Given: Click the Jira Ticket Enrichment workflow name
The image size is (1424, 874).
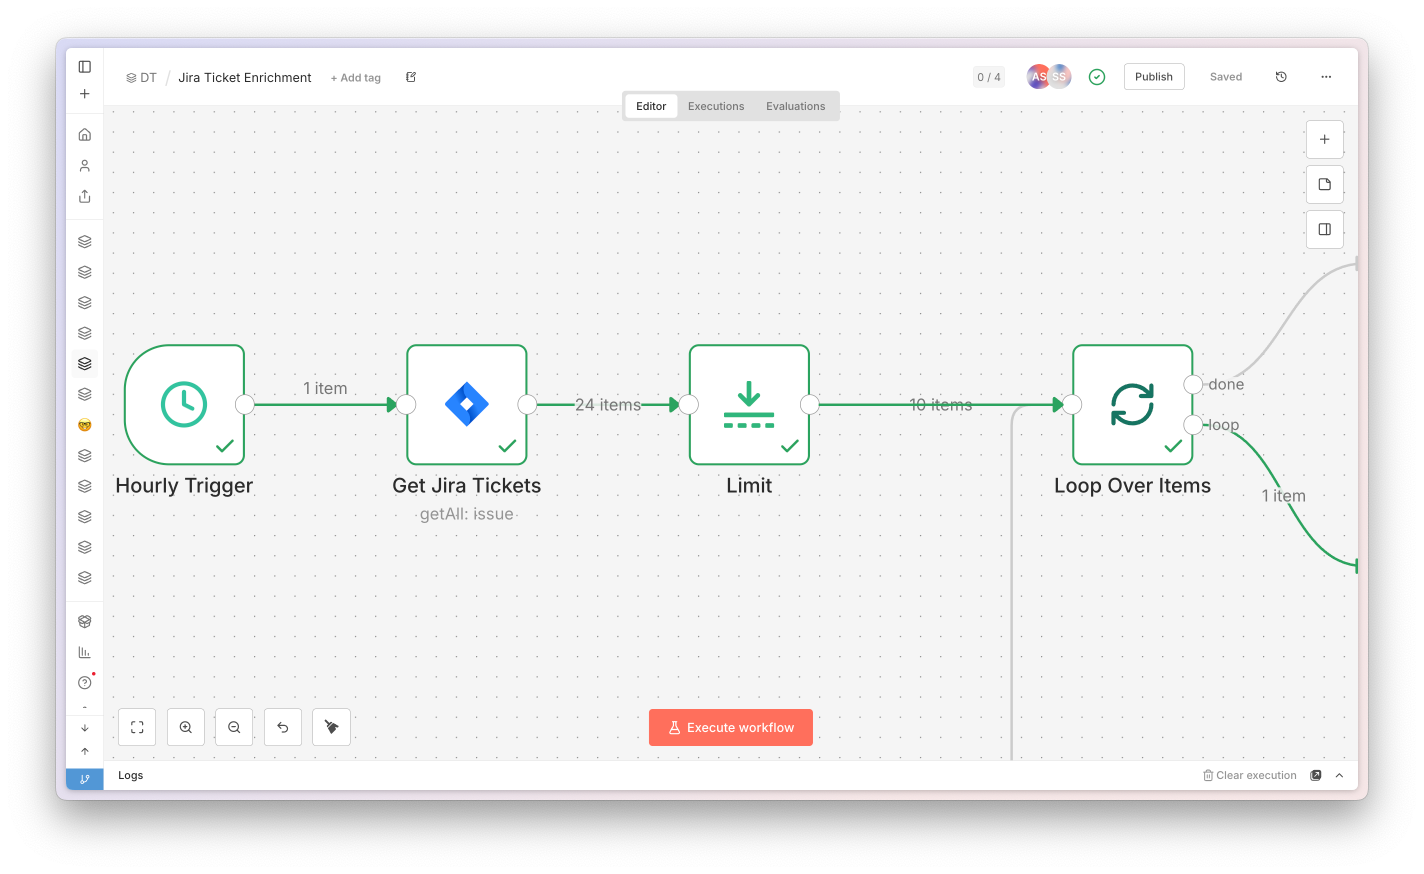Looking at the screenshot, I should pyautogui.click(x=245, y=77).
